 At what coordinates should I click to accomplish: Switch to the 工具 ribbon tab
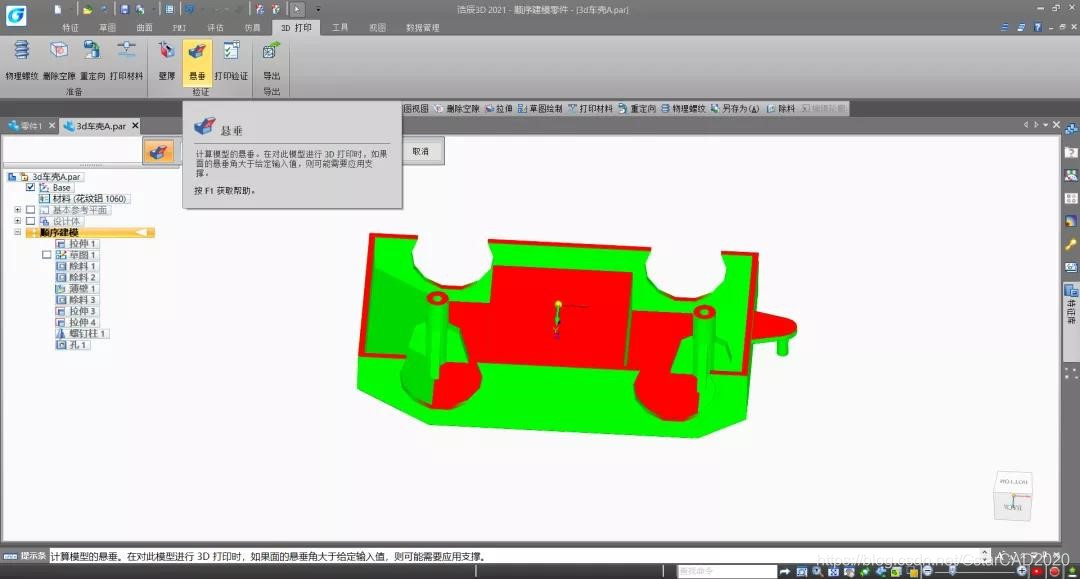340,28
